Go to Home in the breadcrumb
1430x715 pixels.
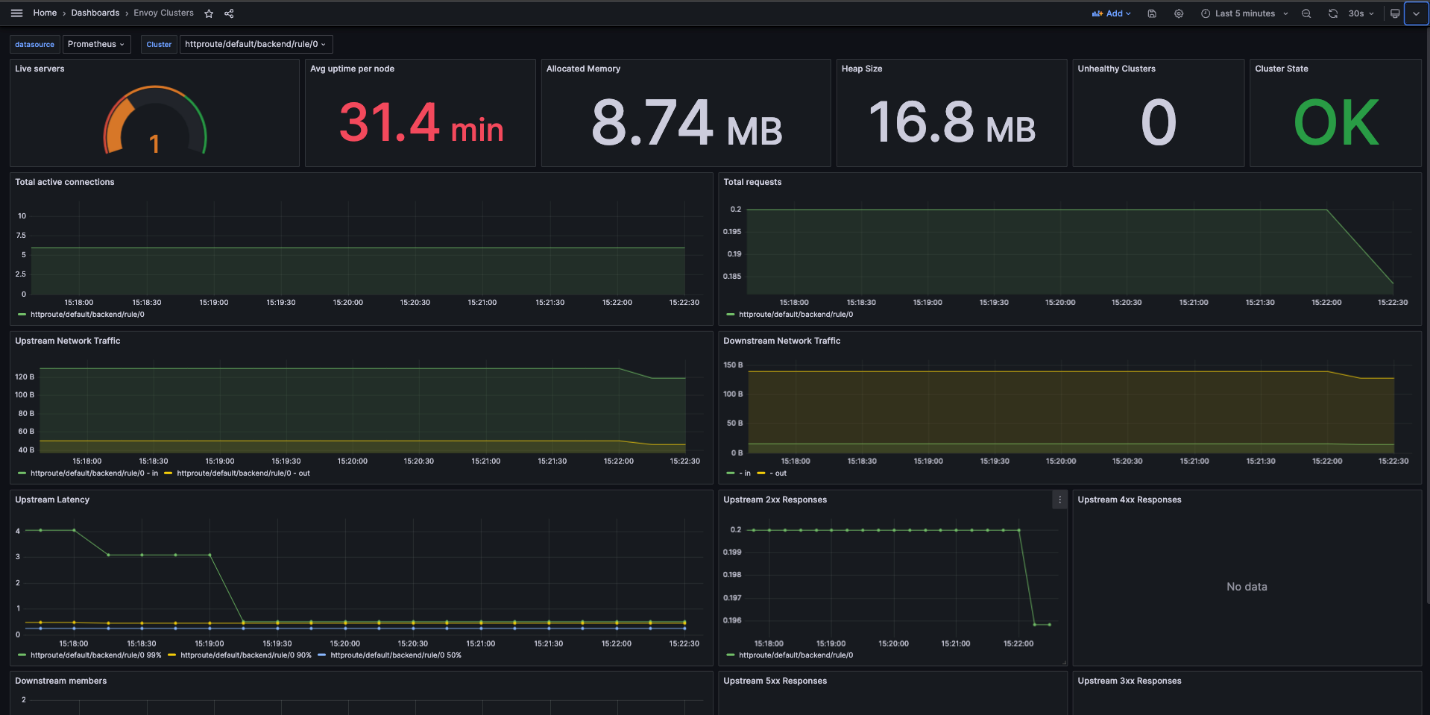click(x=45, y=13)
